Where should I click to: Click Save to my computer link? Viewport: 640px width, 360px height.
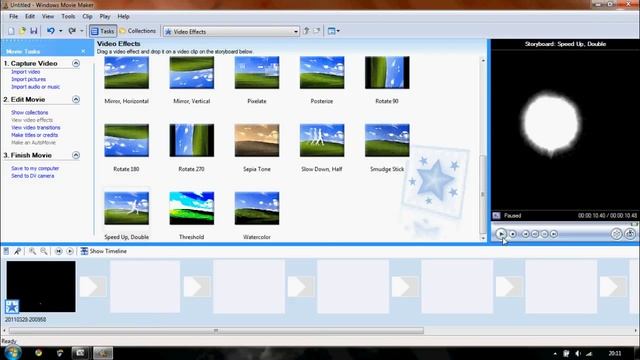coord(35,168)
